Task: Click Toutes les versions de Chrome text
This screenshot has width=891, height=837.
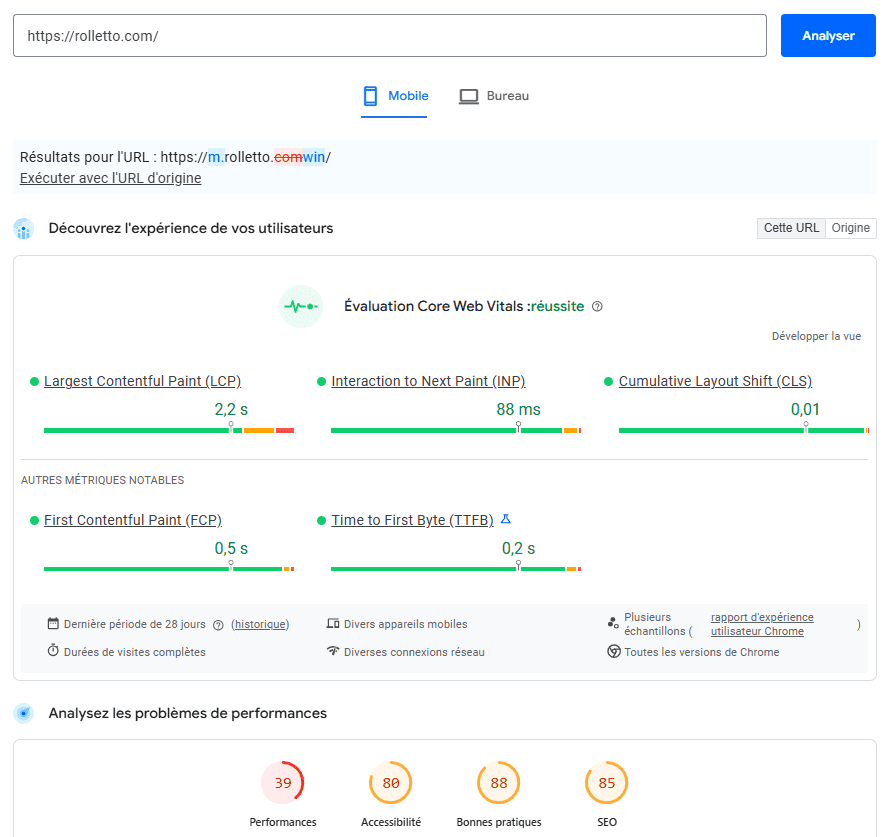Action: click(x=702, y=652)
